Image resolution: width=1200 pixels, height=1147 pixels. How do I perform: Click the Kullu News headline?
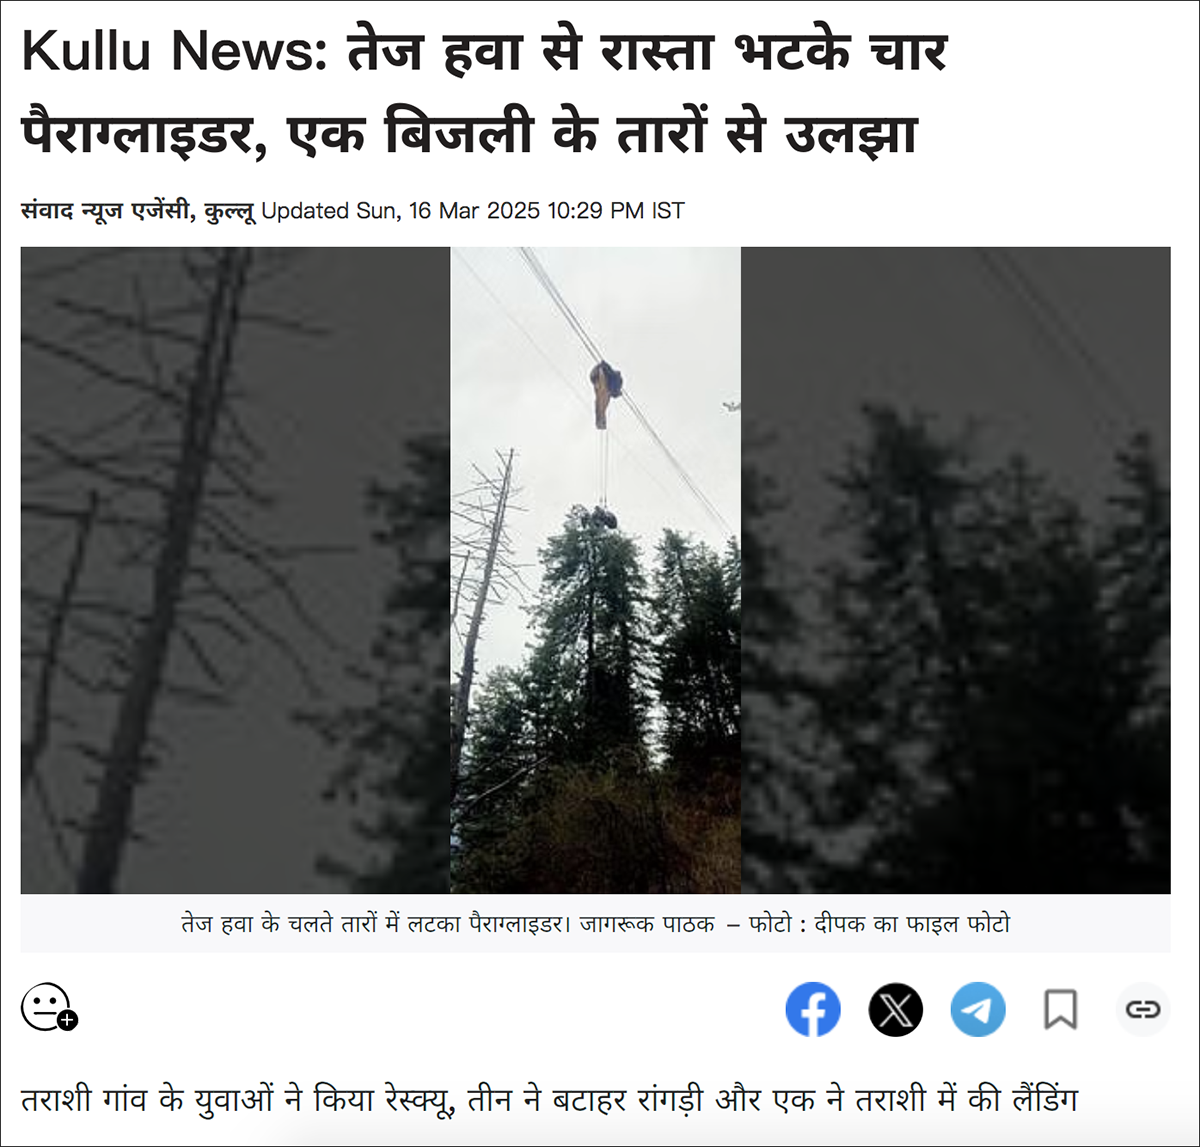pos(485,91)
